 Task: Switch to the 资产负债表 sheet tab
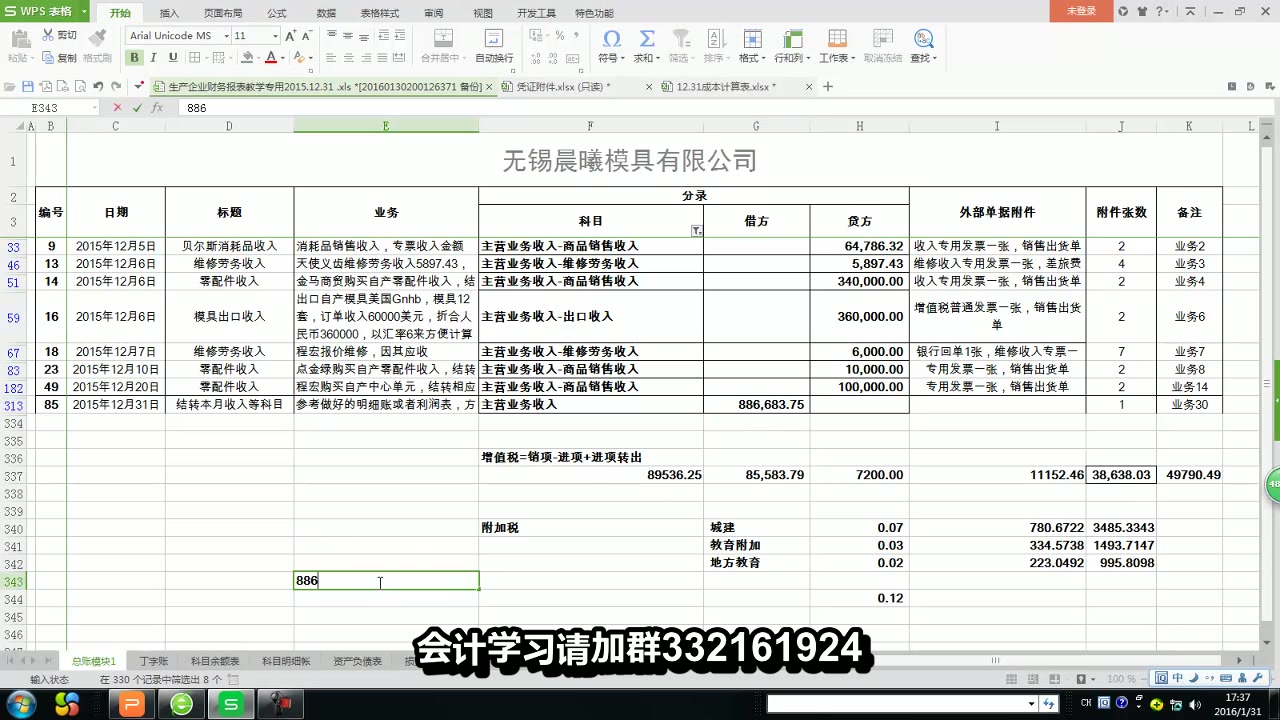tap(357, 661)
